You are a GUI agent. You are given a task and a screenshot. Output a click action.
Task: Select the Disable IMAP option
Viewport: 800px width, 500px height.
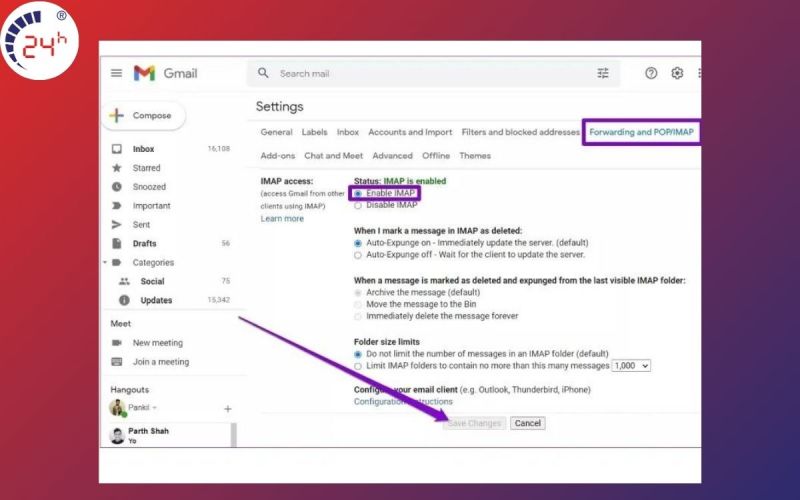(x=358, y=206)
